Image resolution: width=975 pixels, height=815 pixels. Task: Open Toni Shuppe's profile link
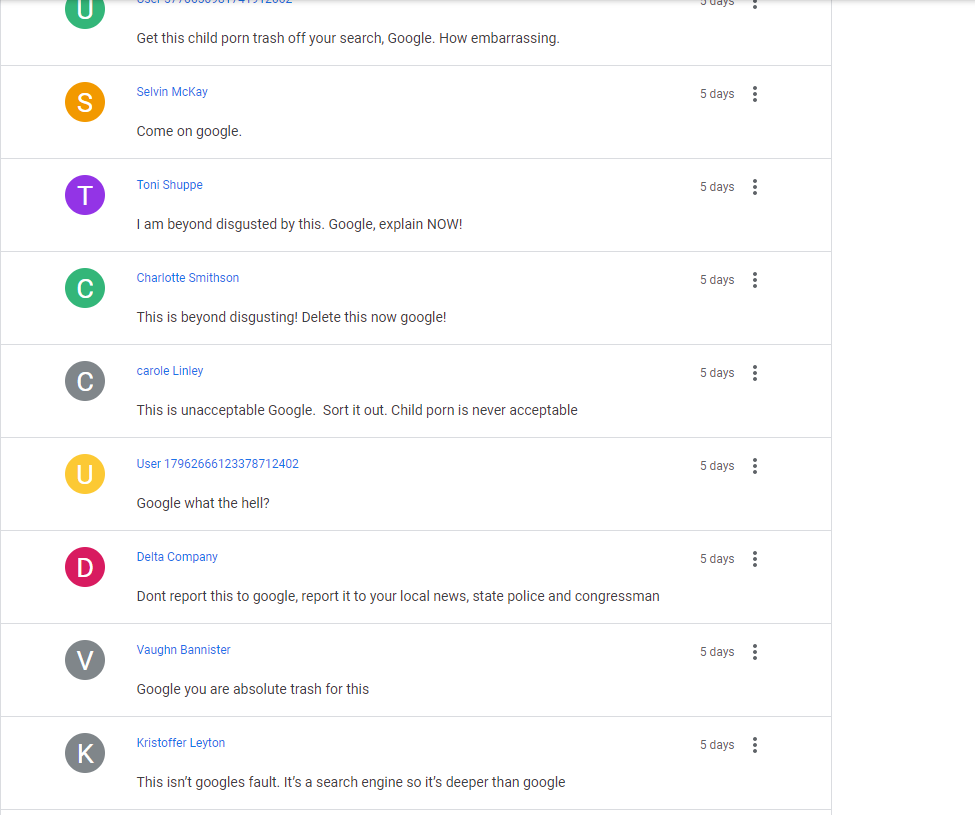pos(170,185)
